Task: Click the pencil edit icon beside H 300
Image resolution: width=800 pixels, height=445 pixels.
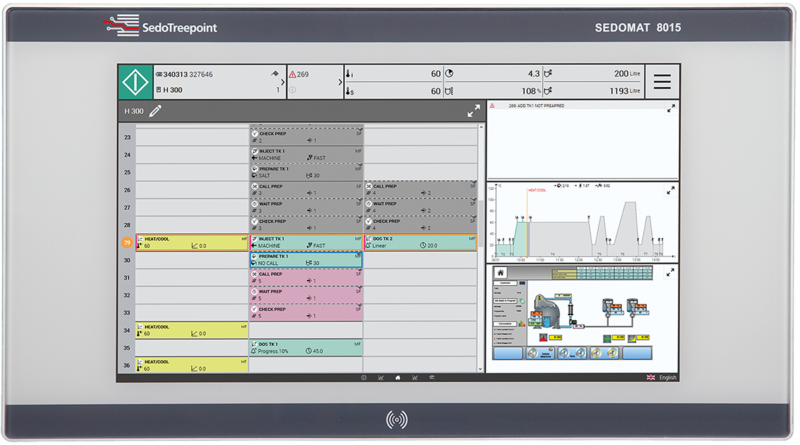Action: (155, 112)
